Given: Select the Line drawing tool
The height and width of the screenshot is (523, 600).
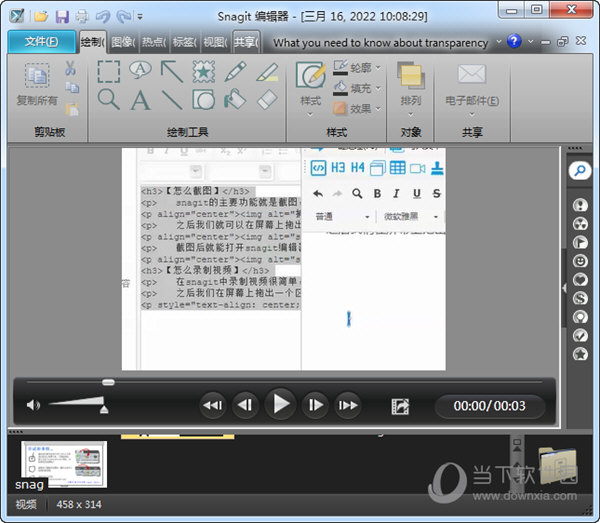Looking at the screenshot, I should click(172, 100).
